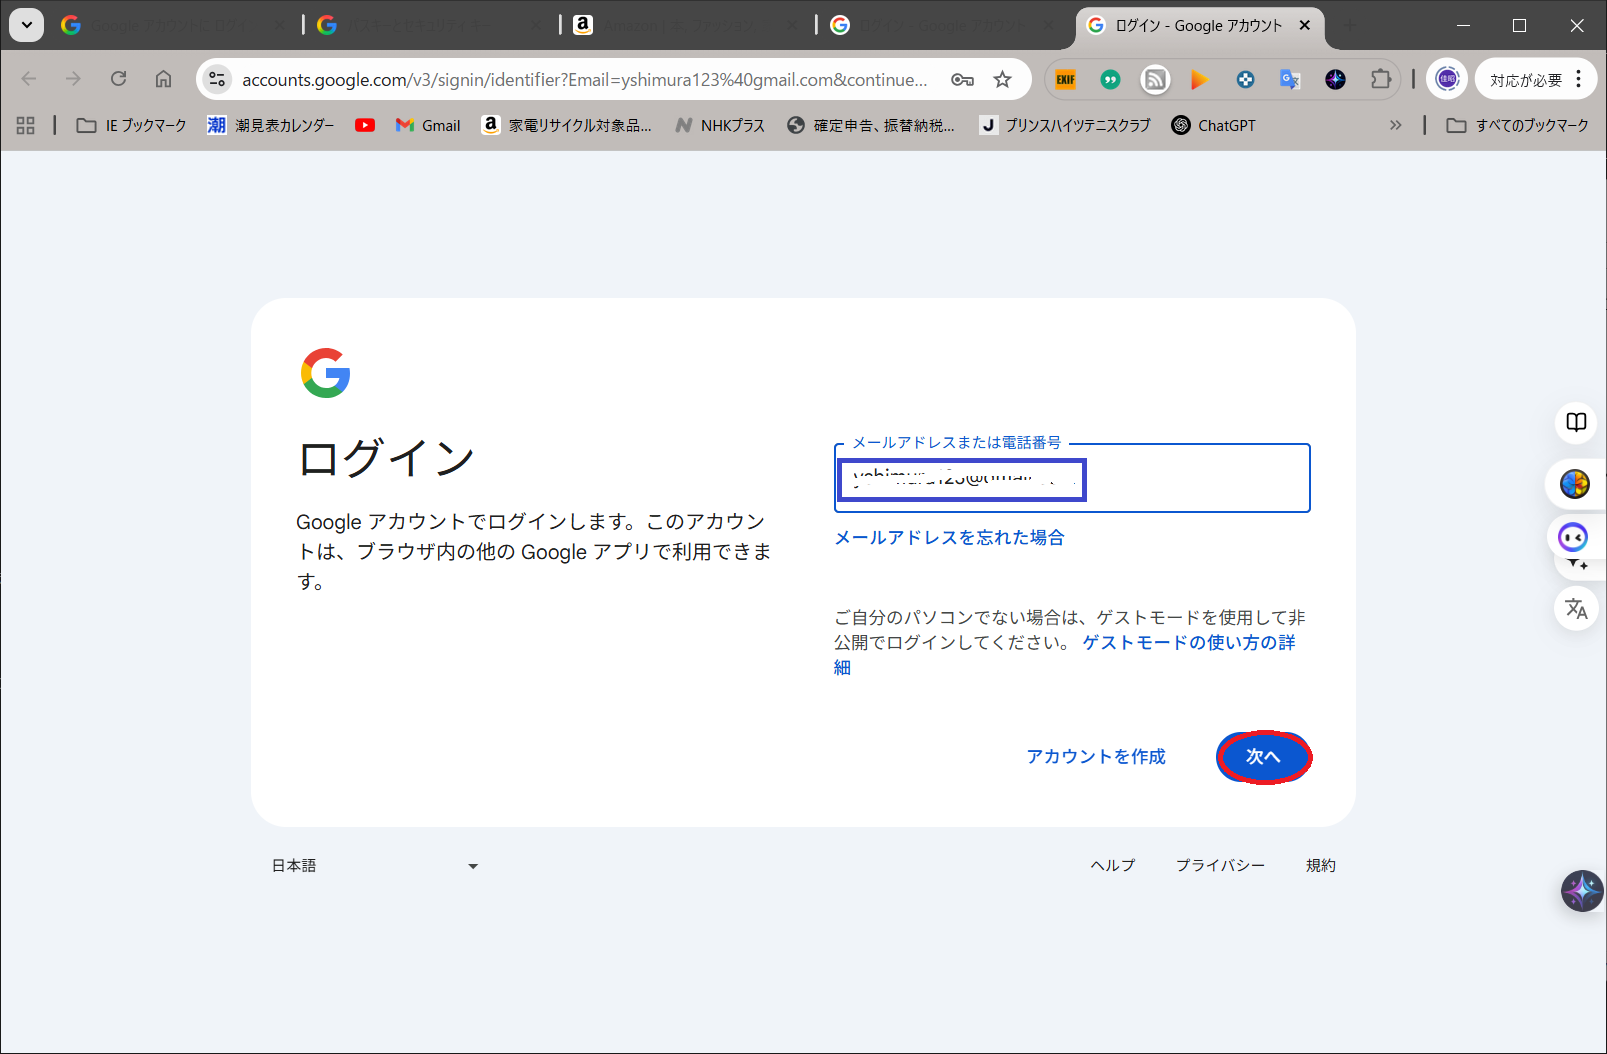Click the email or phone input field
This screenshot has width=1607, height=1054.
pos(1195,480)
